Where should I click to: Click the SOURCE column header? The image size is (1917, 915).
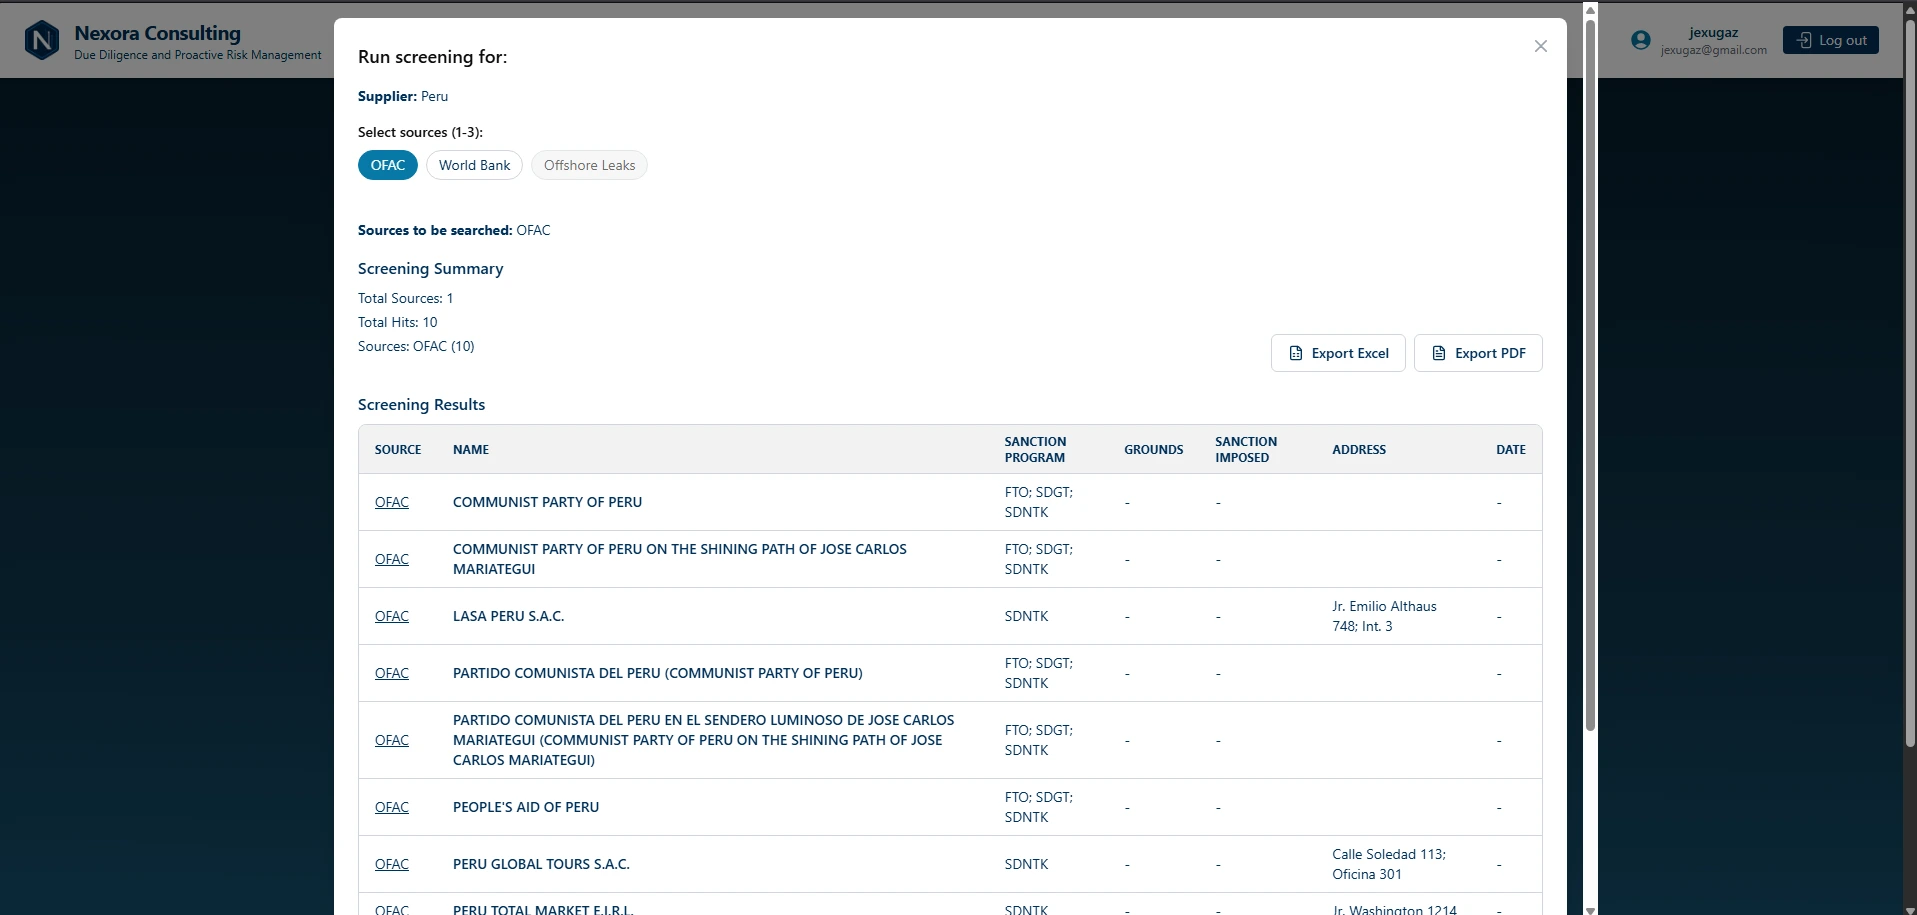point(398,450)
